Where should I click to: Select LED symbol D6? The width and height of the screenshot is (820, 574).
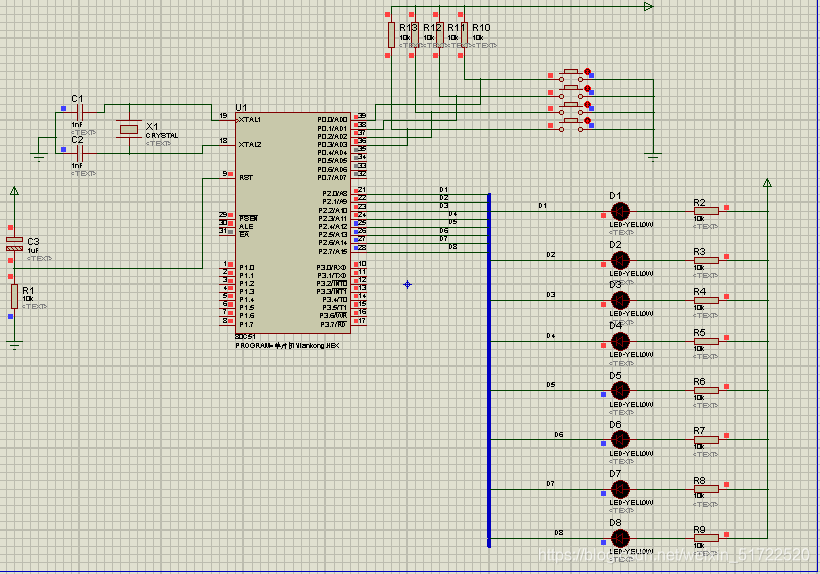(x=620, y=439)
